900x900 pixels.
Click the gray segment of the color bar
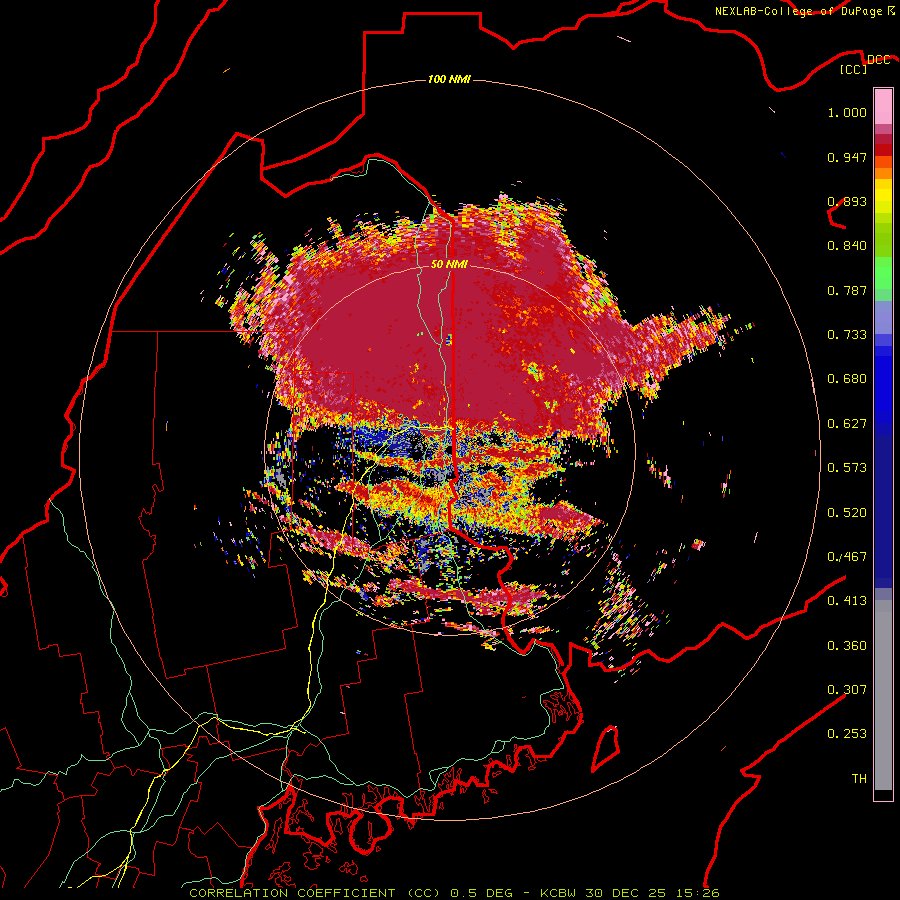click(x=883, y=695)
